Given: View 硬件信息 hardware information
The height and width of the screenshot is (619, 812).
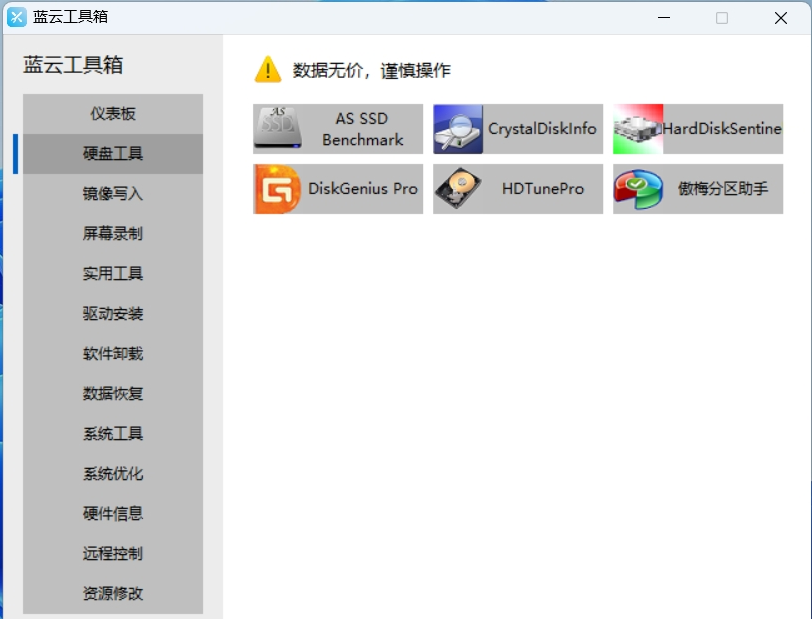Looking at the screenshot, I should tap(111, 513).
